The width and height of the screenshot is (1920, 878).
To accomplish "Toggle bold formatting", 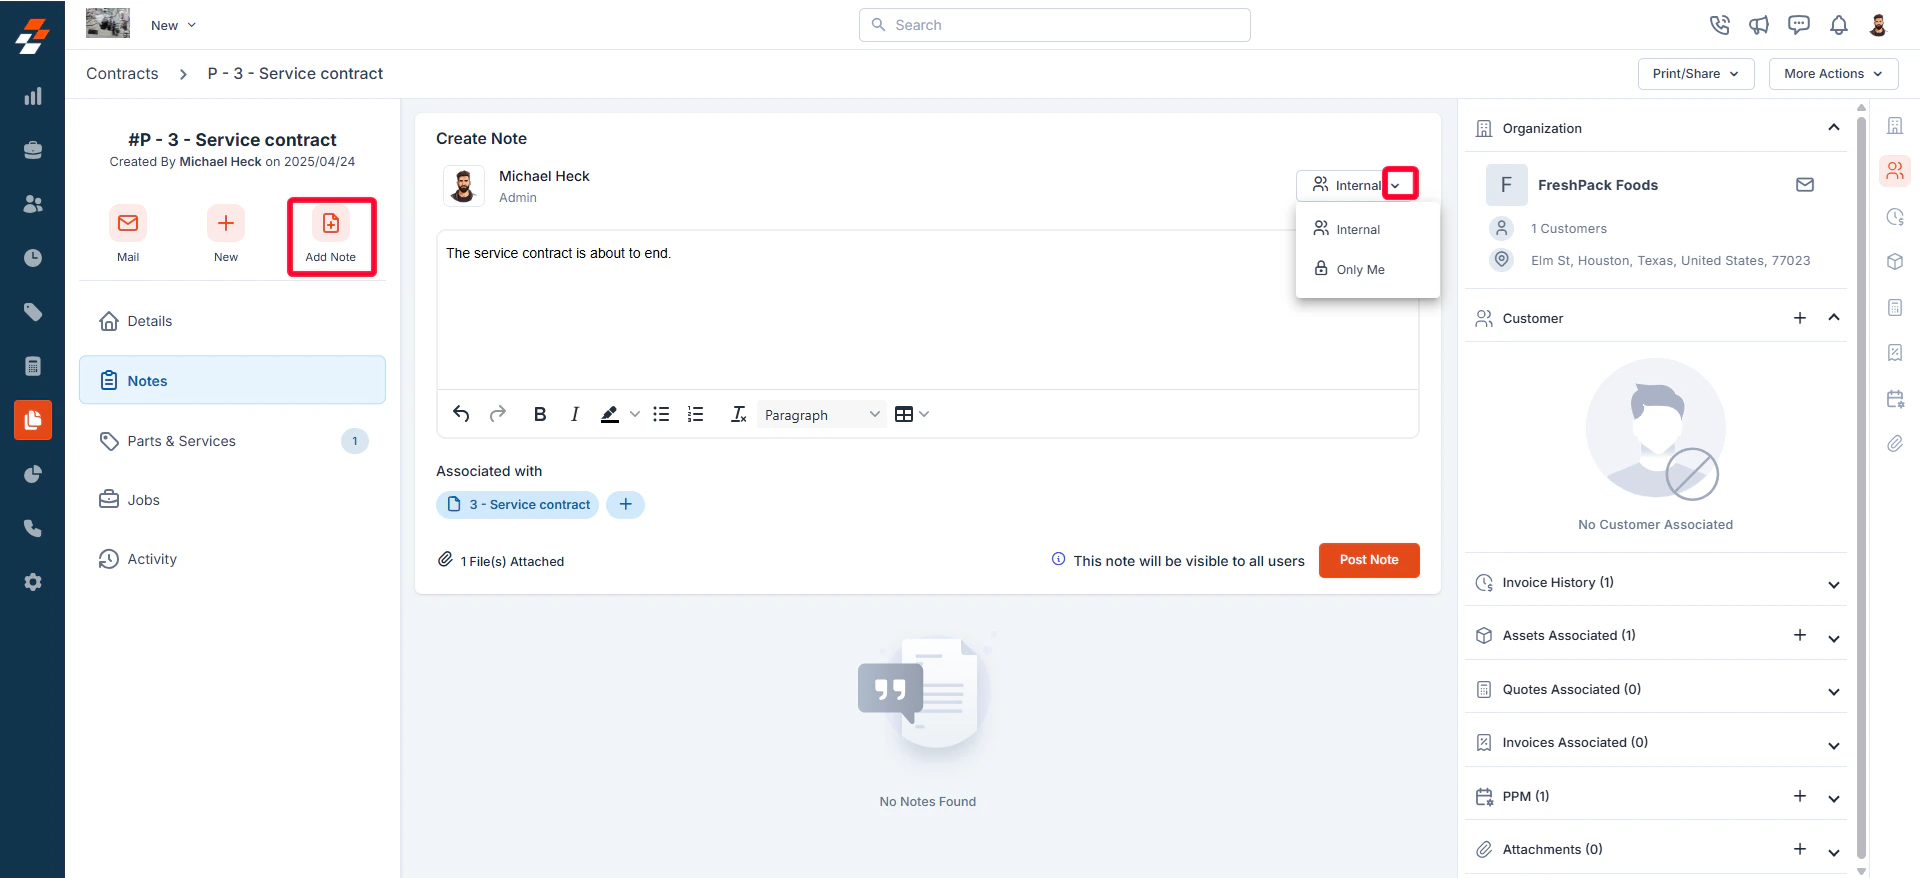I will coord(540,414).
